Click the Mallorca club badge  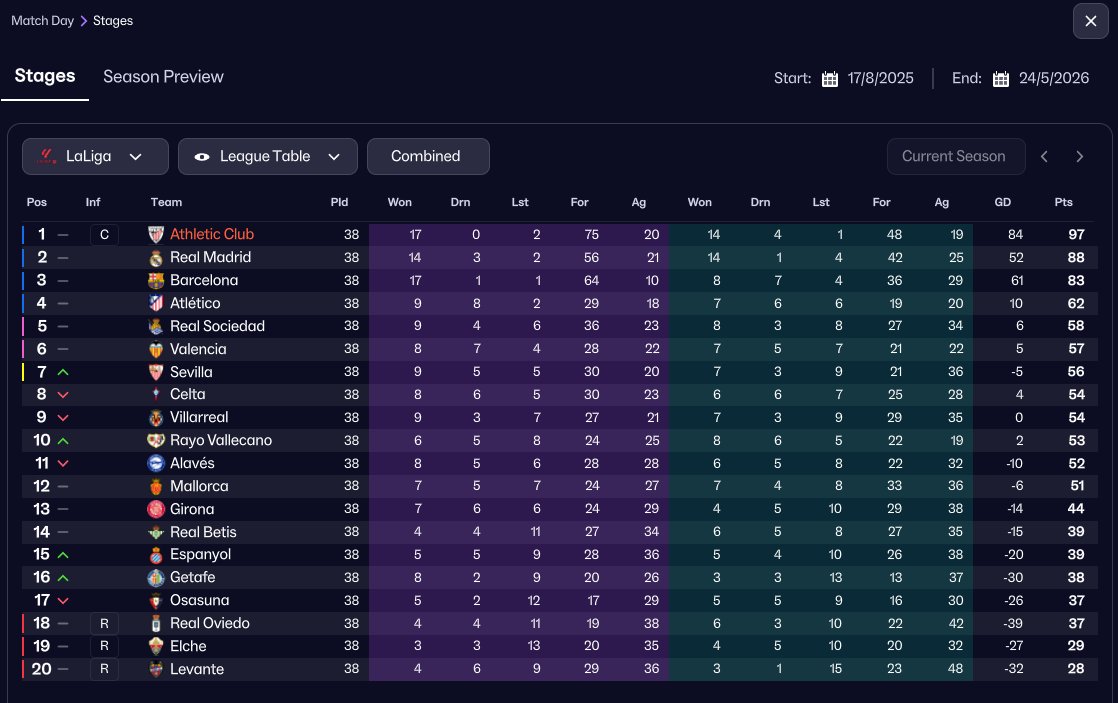155,486
